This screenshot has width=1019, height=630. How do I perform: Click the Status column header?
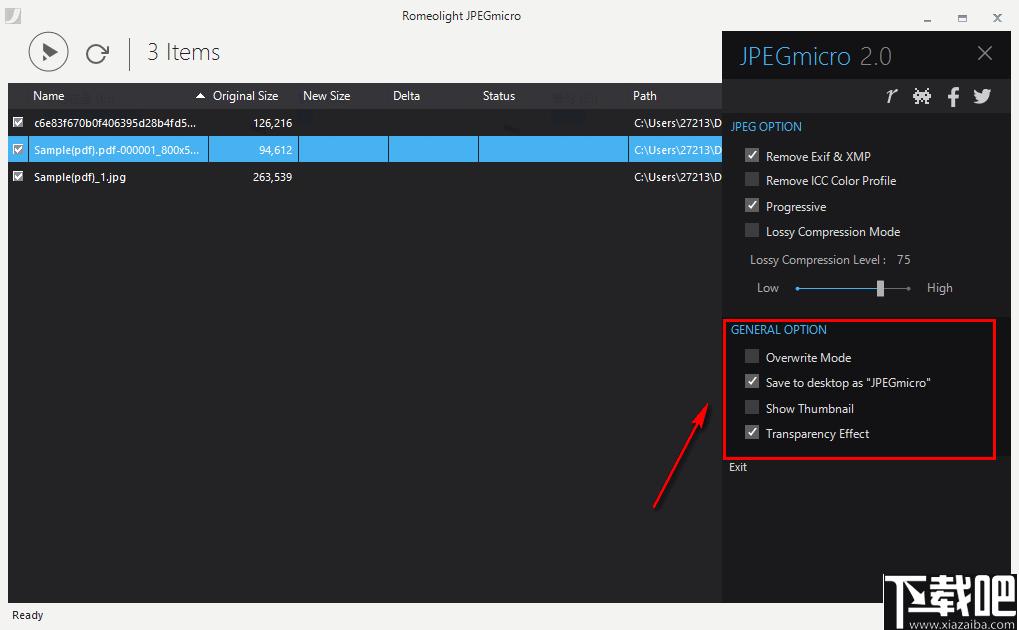coord(498,96)
